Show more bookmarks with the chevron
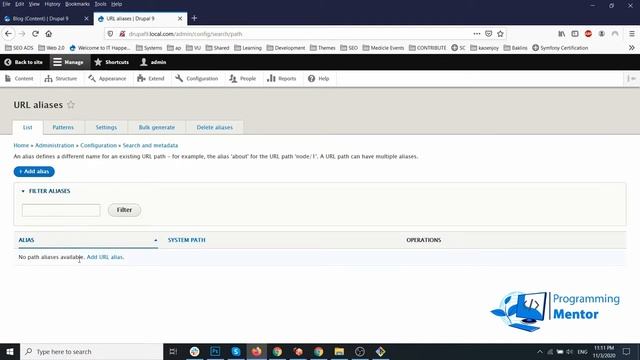The height and width of the screenshot is (360, 640). [x=631, y=48]
